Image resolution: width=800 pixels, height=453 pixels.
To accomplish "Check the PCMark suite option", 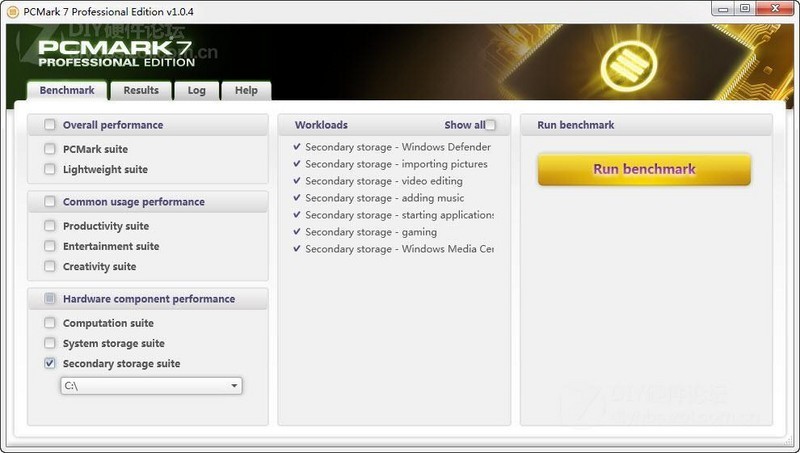I will (x=49, y=149).
